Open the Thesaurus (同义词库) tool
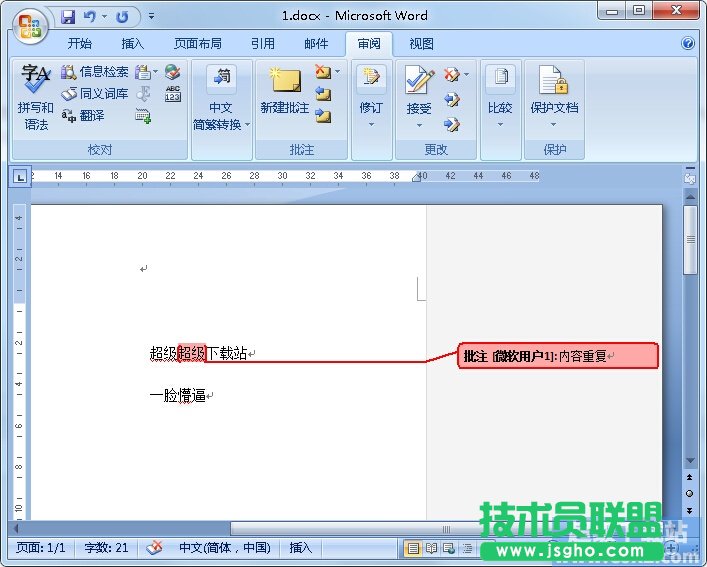Viewport: 707px width, 567px height. coord(95,93)
